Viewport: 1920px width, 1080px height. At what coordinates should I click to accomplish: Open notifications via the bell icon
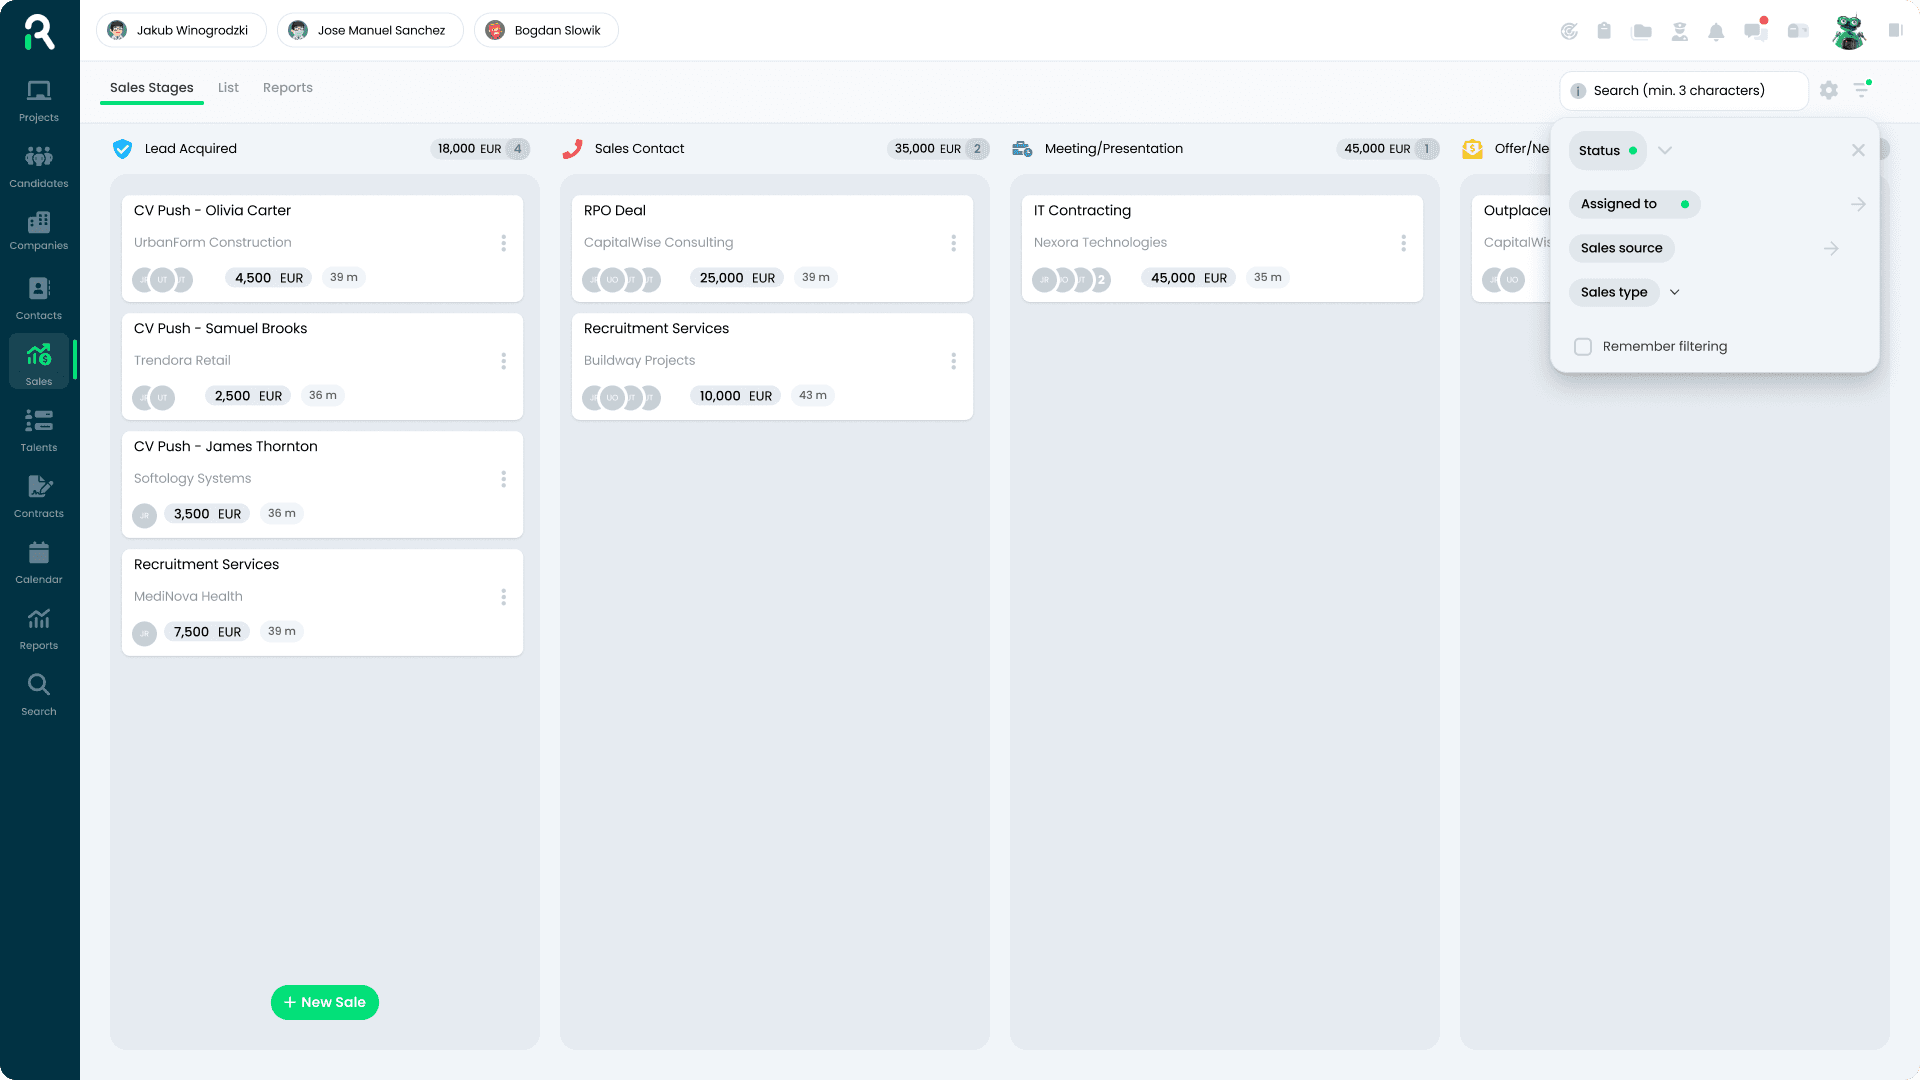(x=1717, y=31)
